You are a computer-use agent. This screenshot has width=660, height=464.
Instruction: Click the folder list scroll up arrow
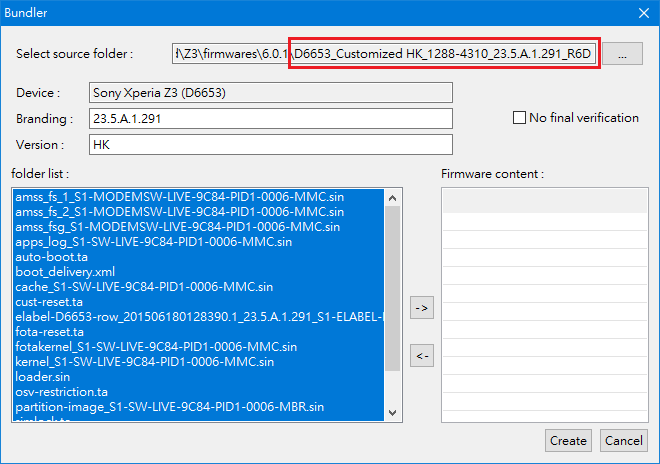[393, 198]
